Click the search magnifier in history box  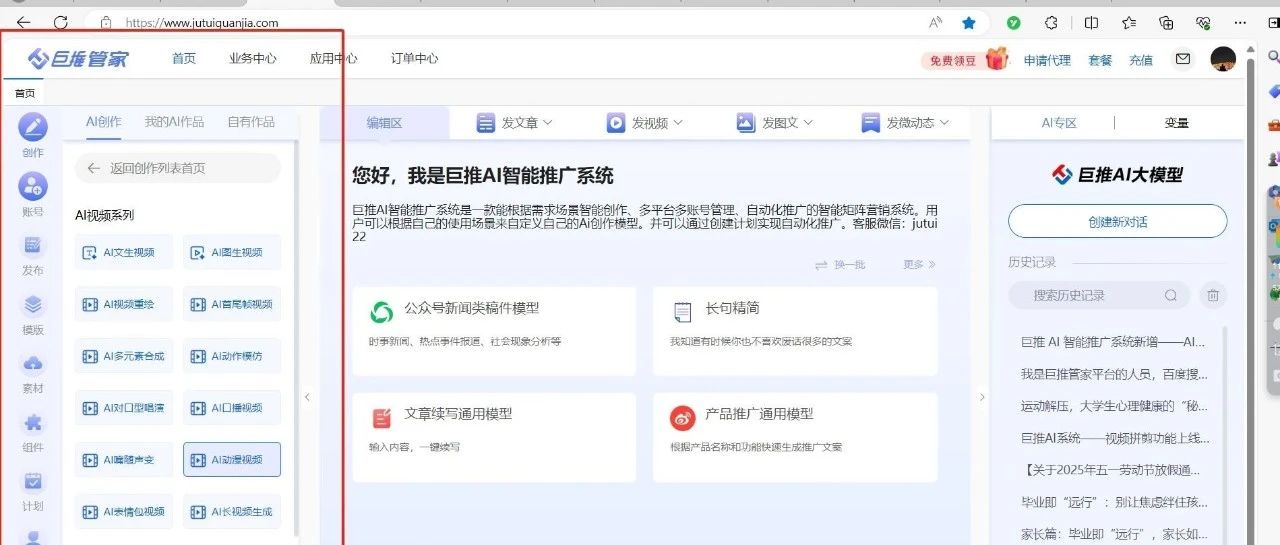tap(1171, 296)
